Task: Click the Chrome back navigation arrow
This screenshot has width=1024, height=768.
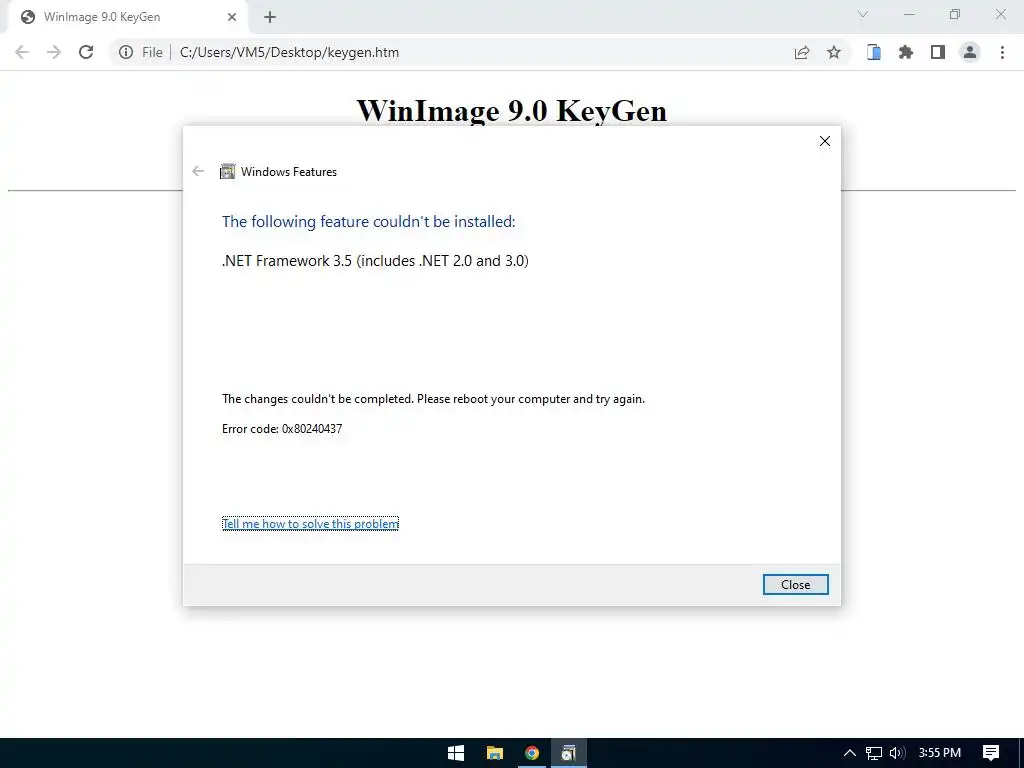Action: [x=22, y=52]
